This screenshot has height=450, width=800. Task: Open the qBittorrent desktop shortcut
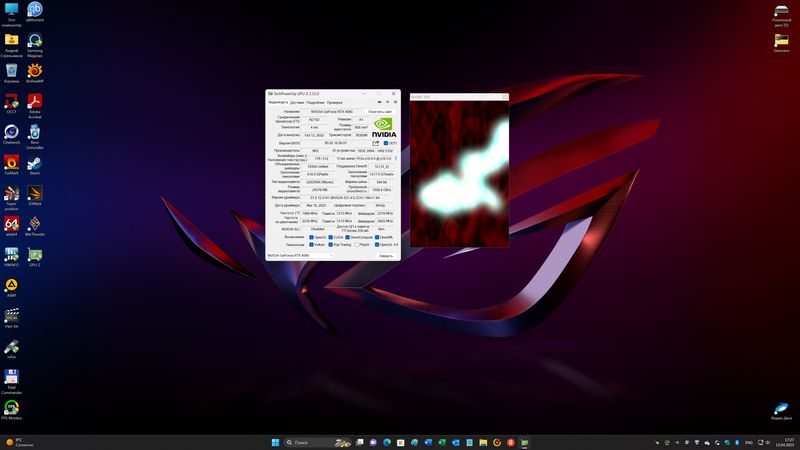pyautogui.click(x=35, y=12)
